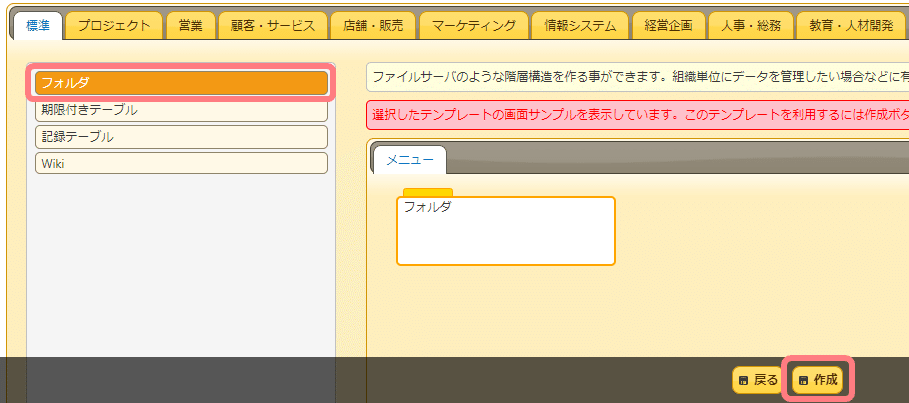909x403 pixels.
Task: Open the 教育・人材開発 tab
Action: 852,26
